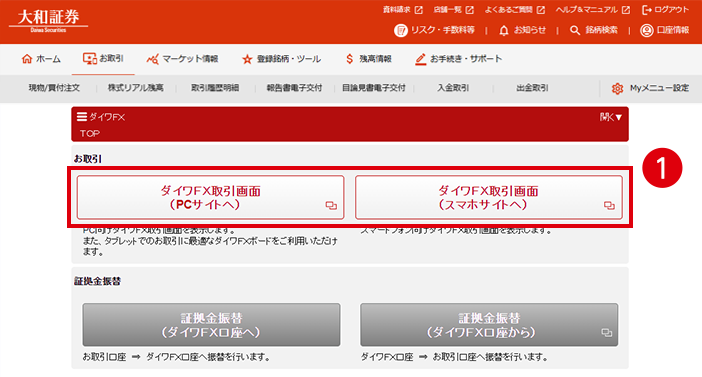Click text お取引口座 ⇒ ダイワFX口座へ振替を行います。
Viewport: 702px width, 377px height.
176,357
